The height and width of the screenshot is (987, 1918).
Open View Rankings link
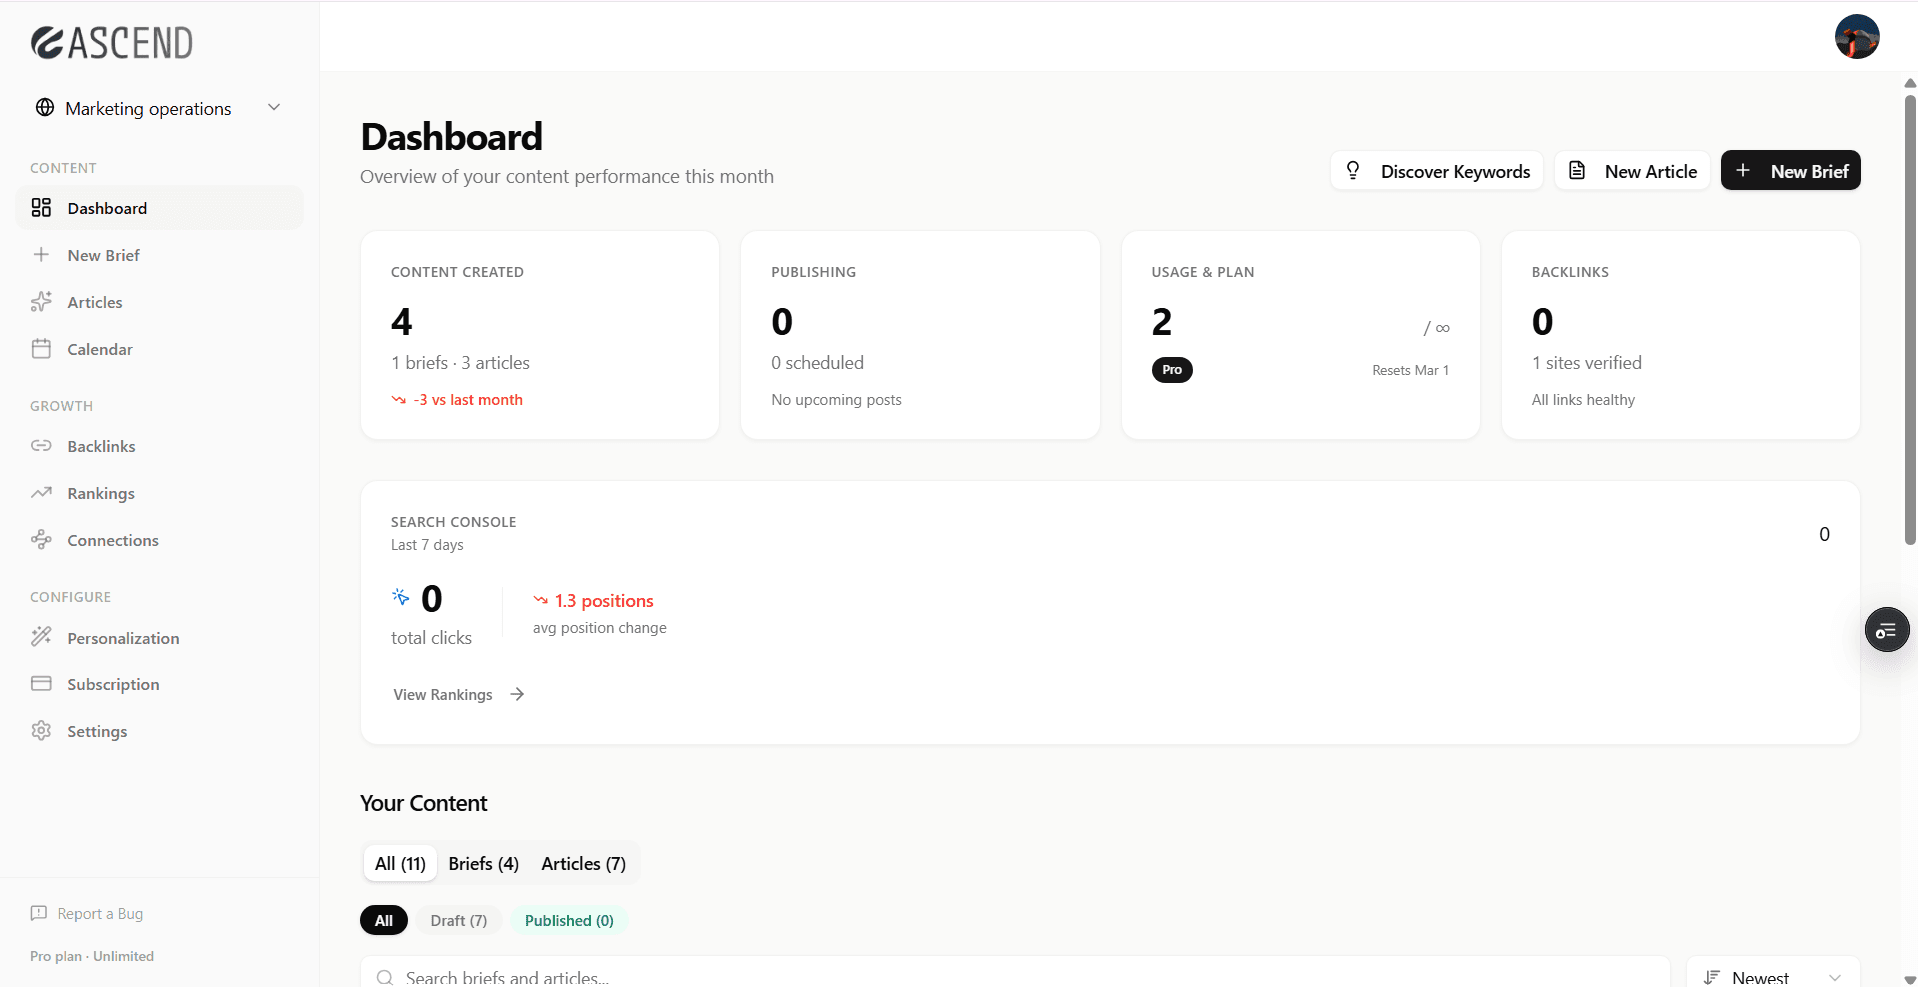443,694
